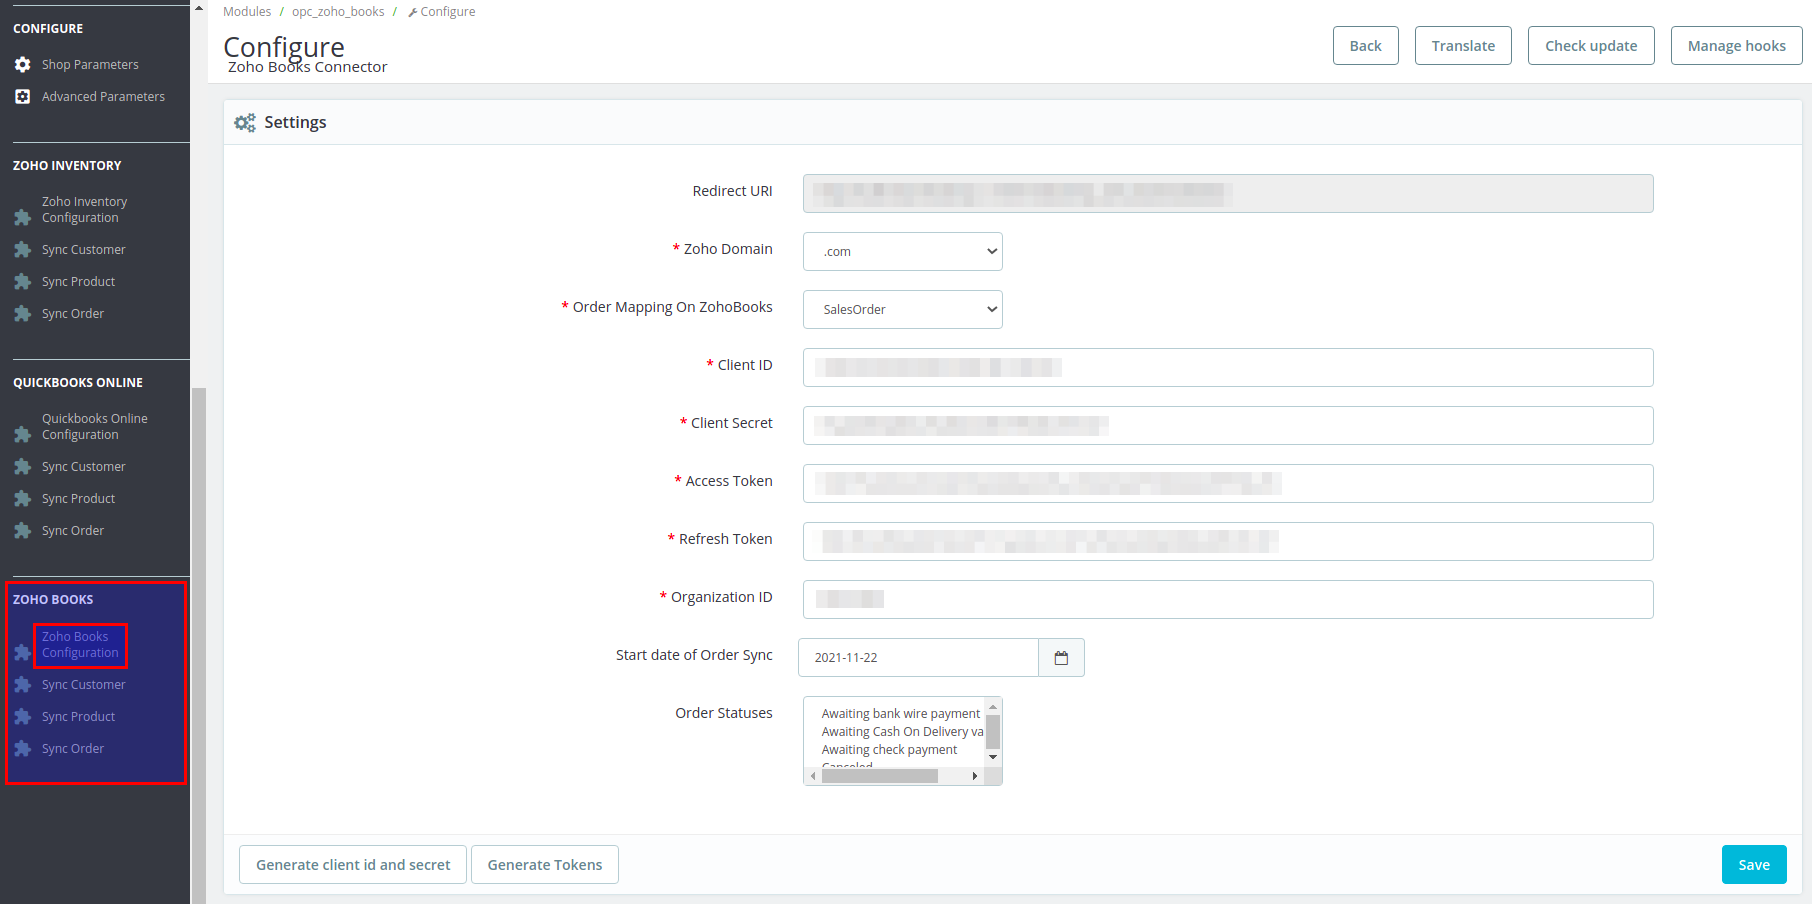The height and width of the screenshot is (904, 1812).
Task: Go to Zoho Books Sync Customer
Action: (84, 685)
